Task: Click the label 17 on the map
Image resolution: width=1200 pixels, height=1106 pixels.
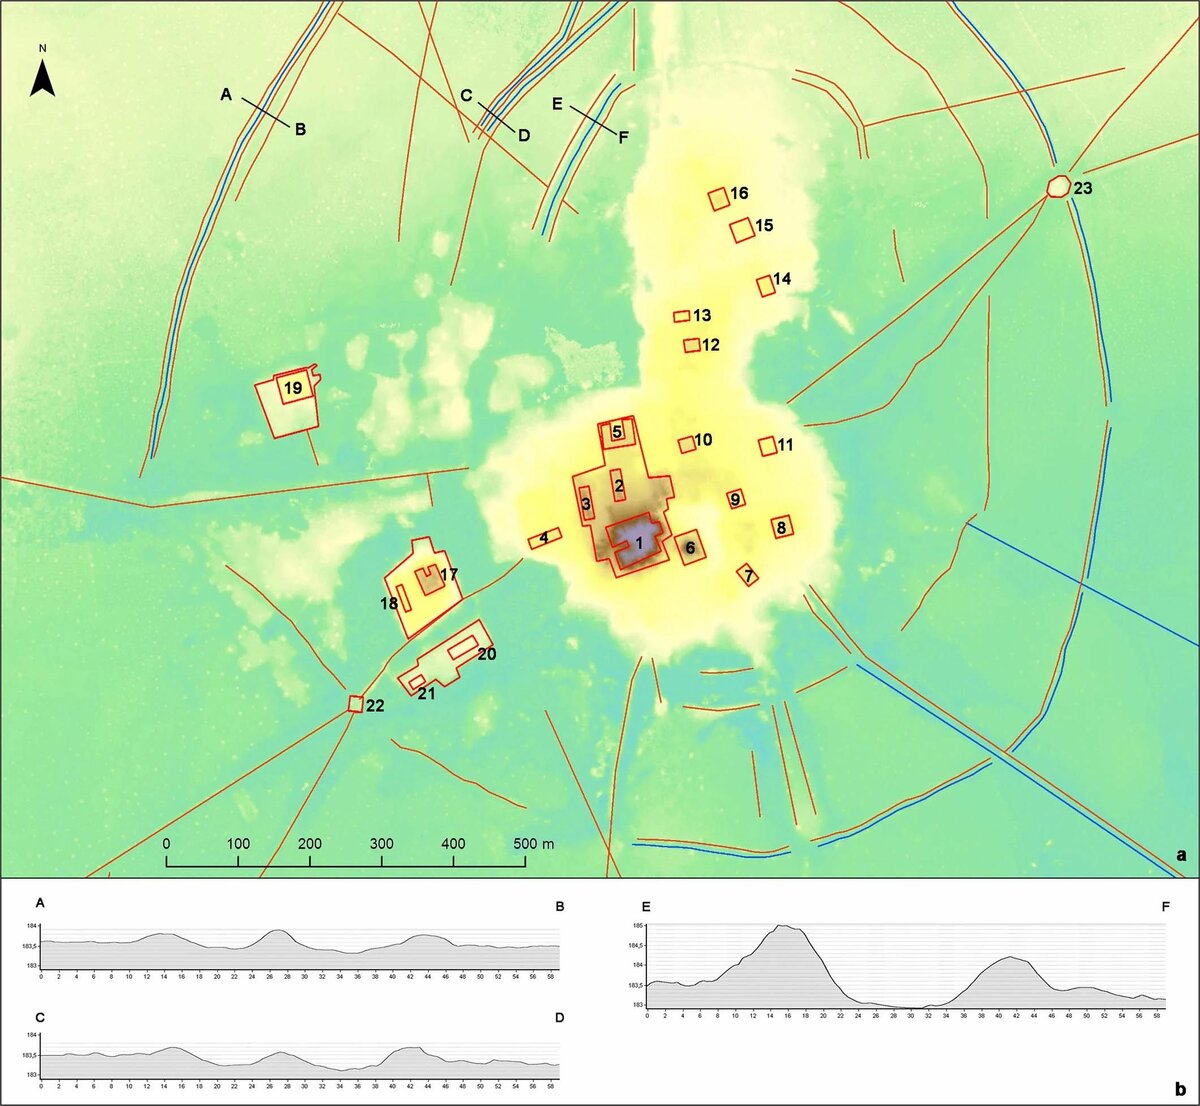Action: [448, 575]
